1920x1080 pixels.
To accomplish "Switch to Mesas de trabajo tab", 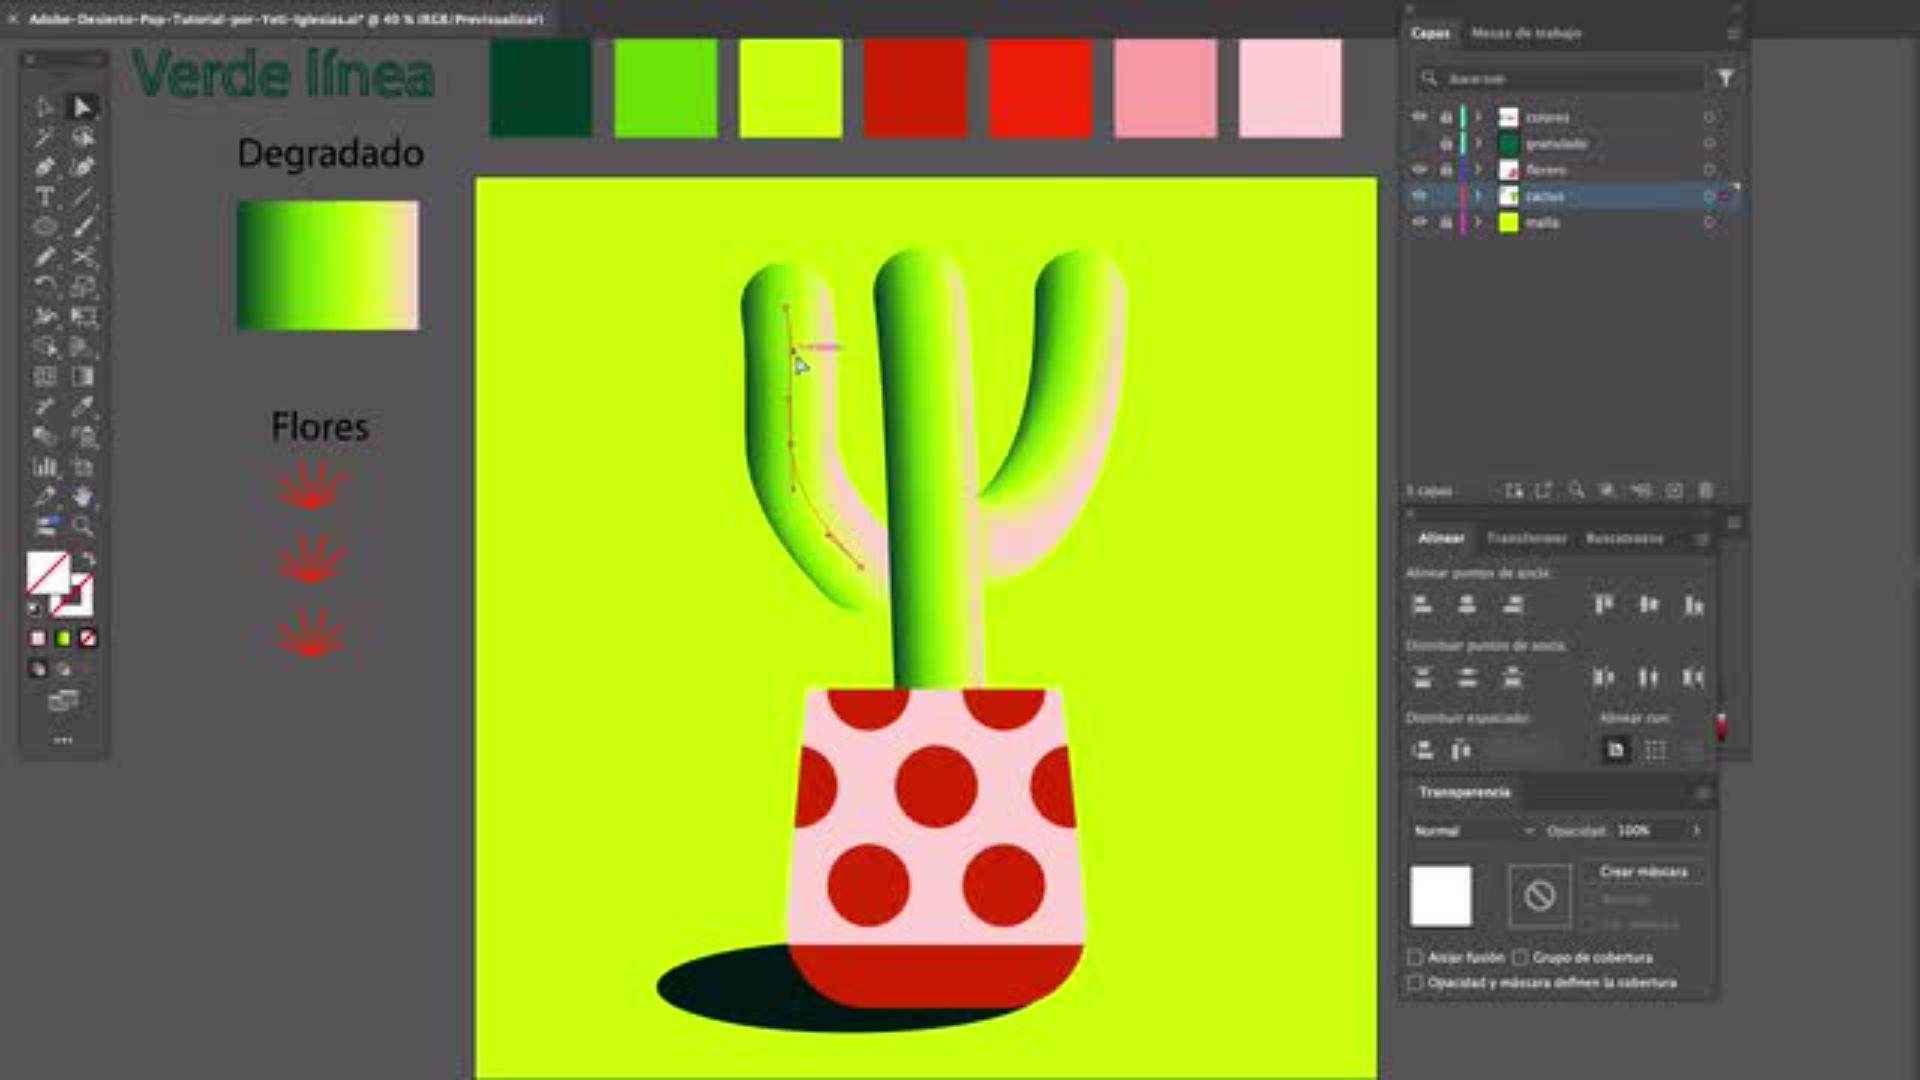I will point(1526,33).
